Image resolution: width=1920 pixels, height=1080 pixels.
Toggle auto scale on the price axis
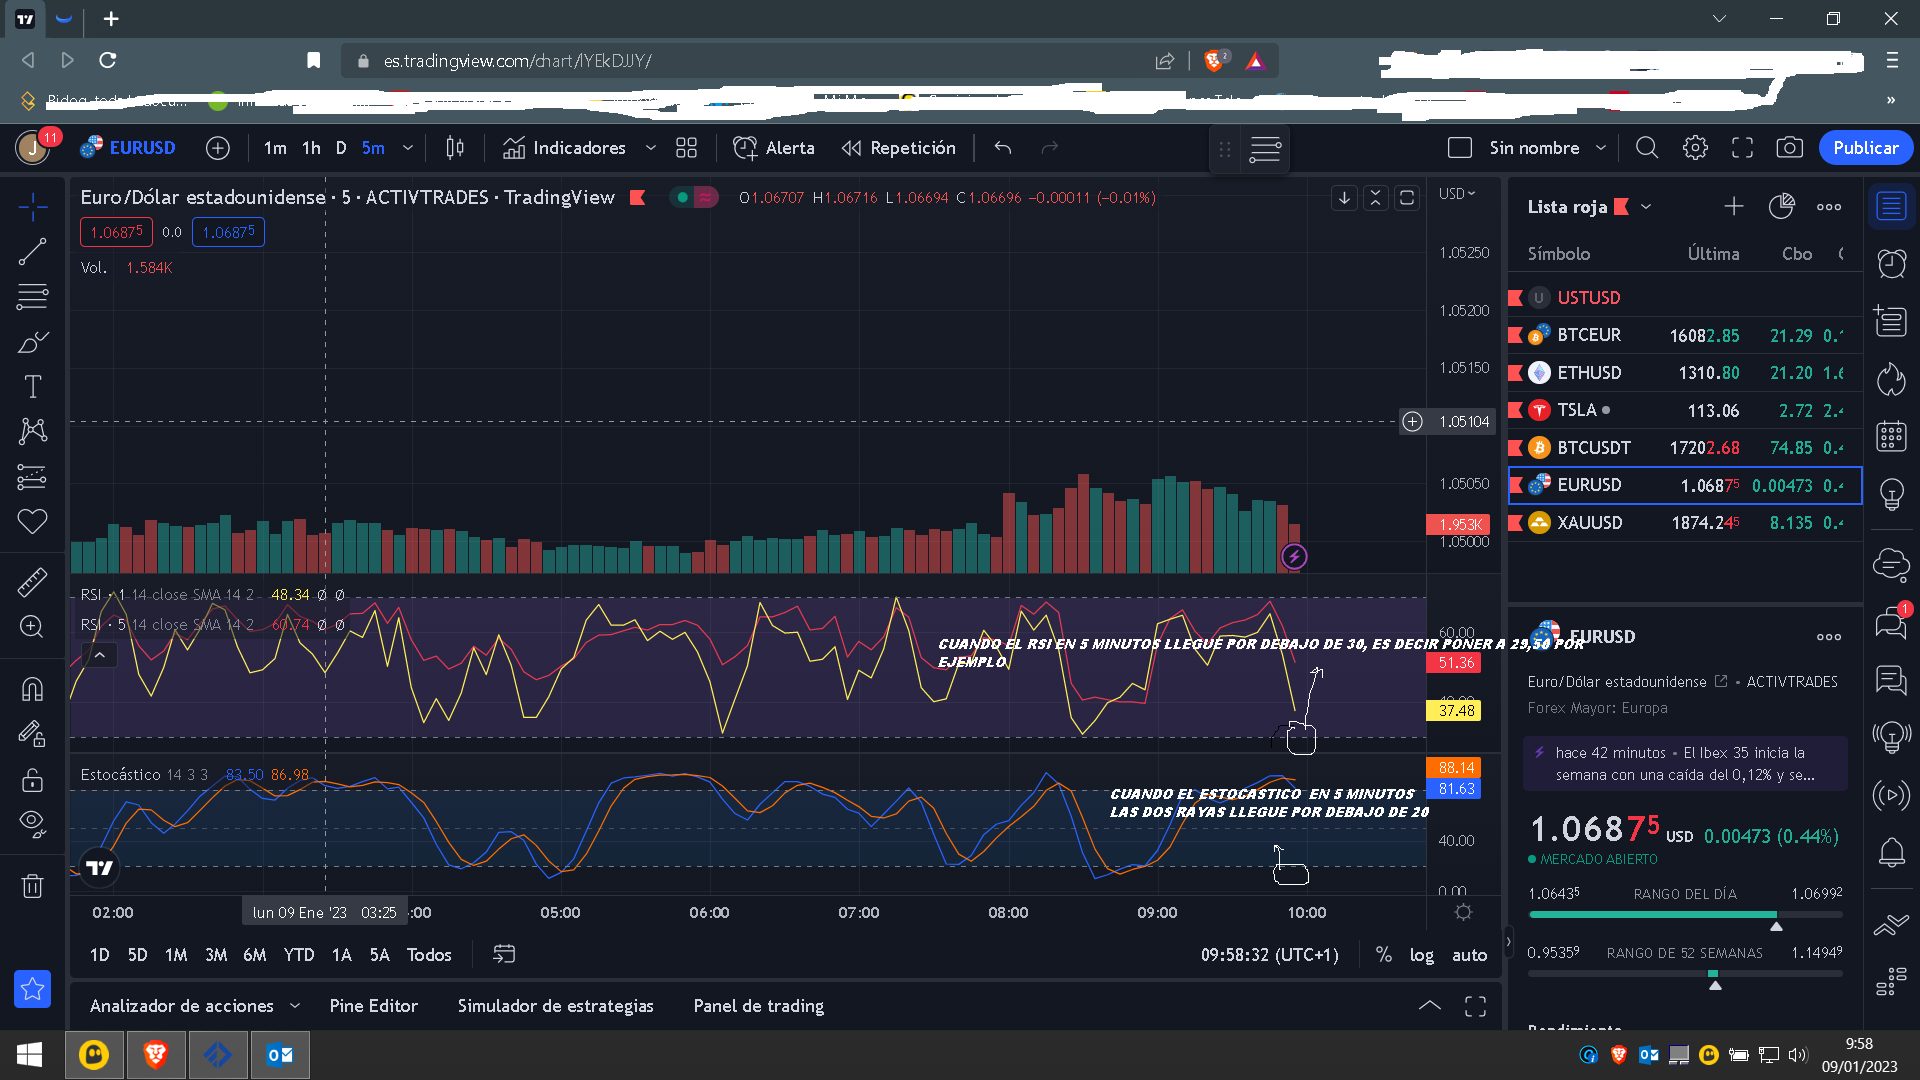click(x=1469, y=955)
